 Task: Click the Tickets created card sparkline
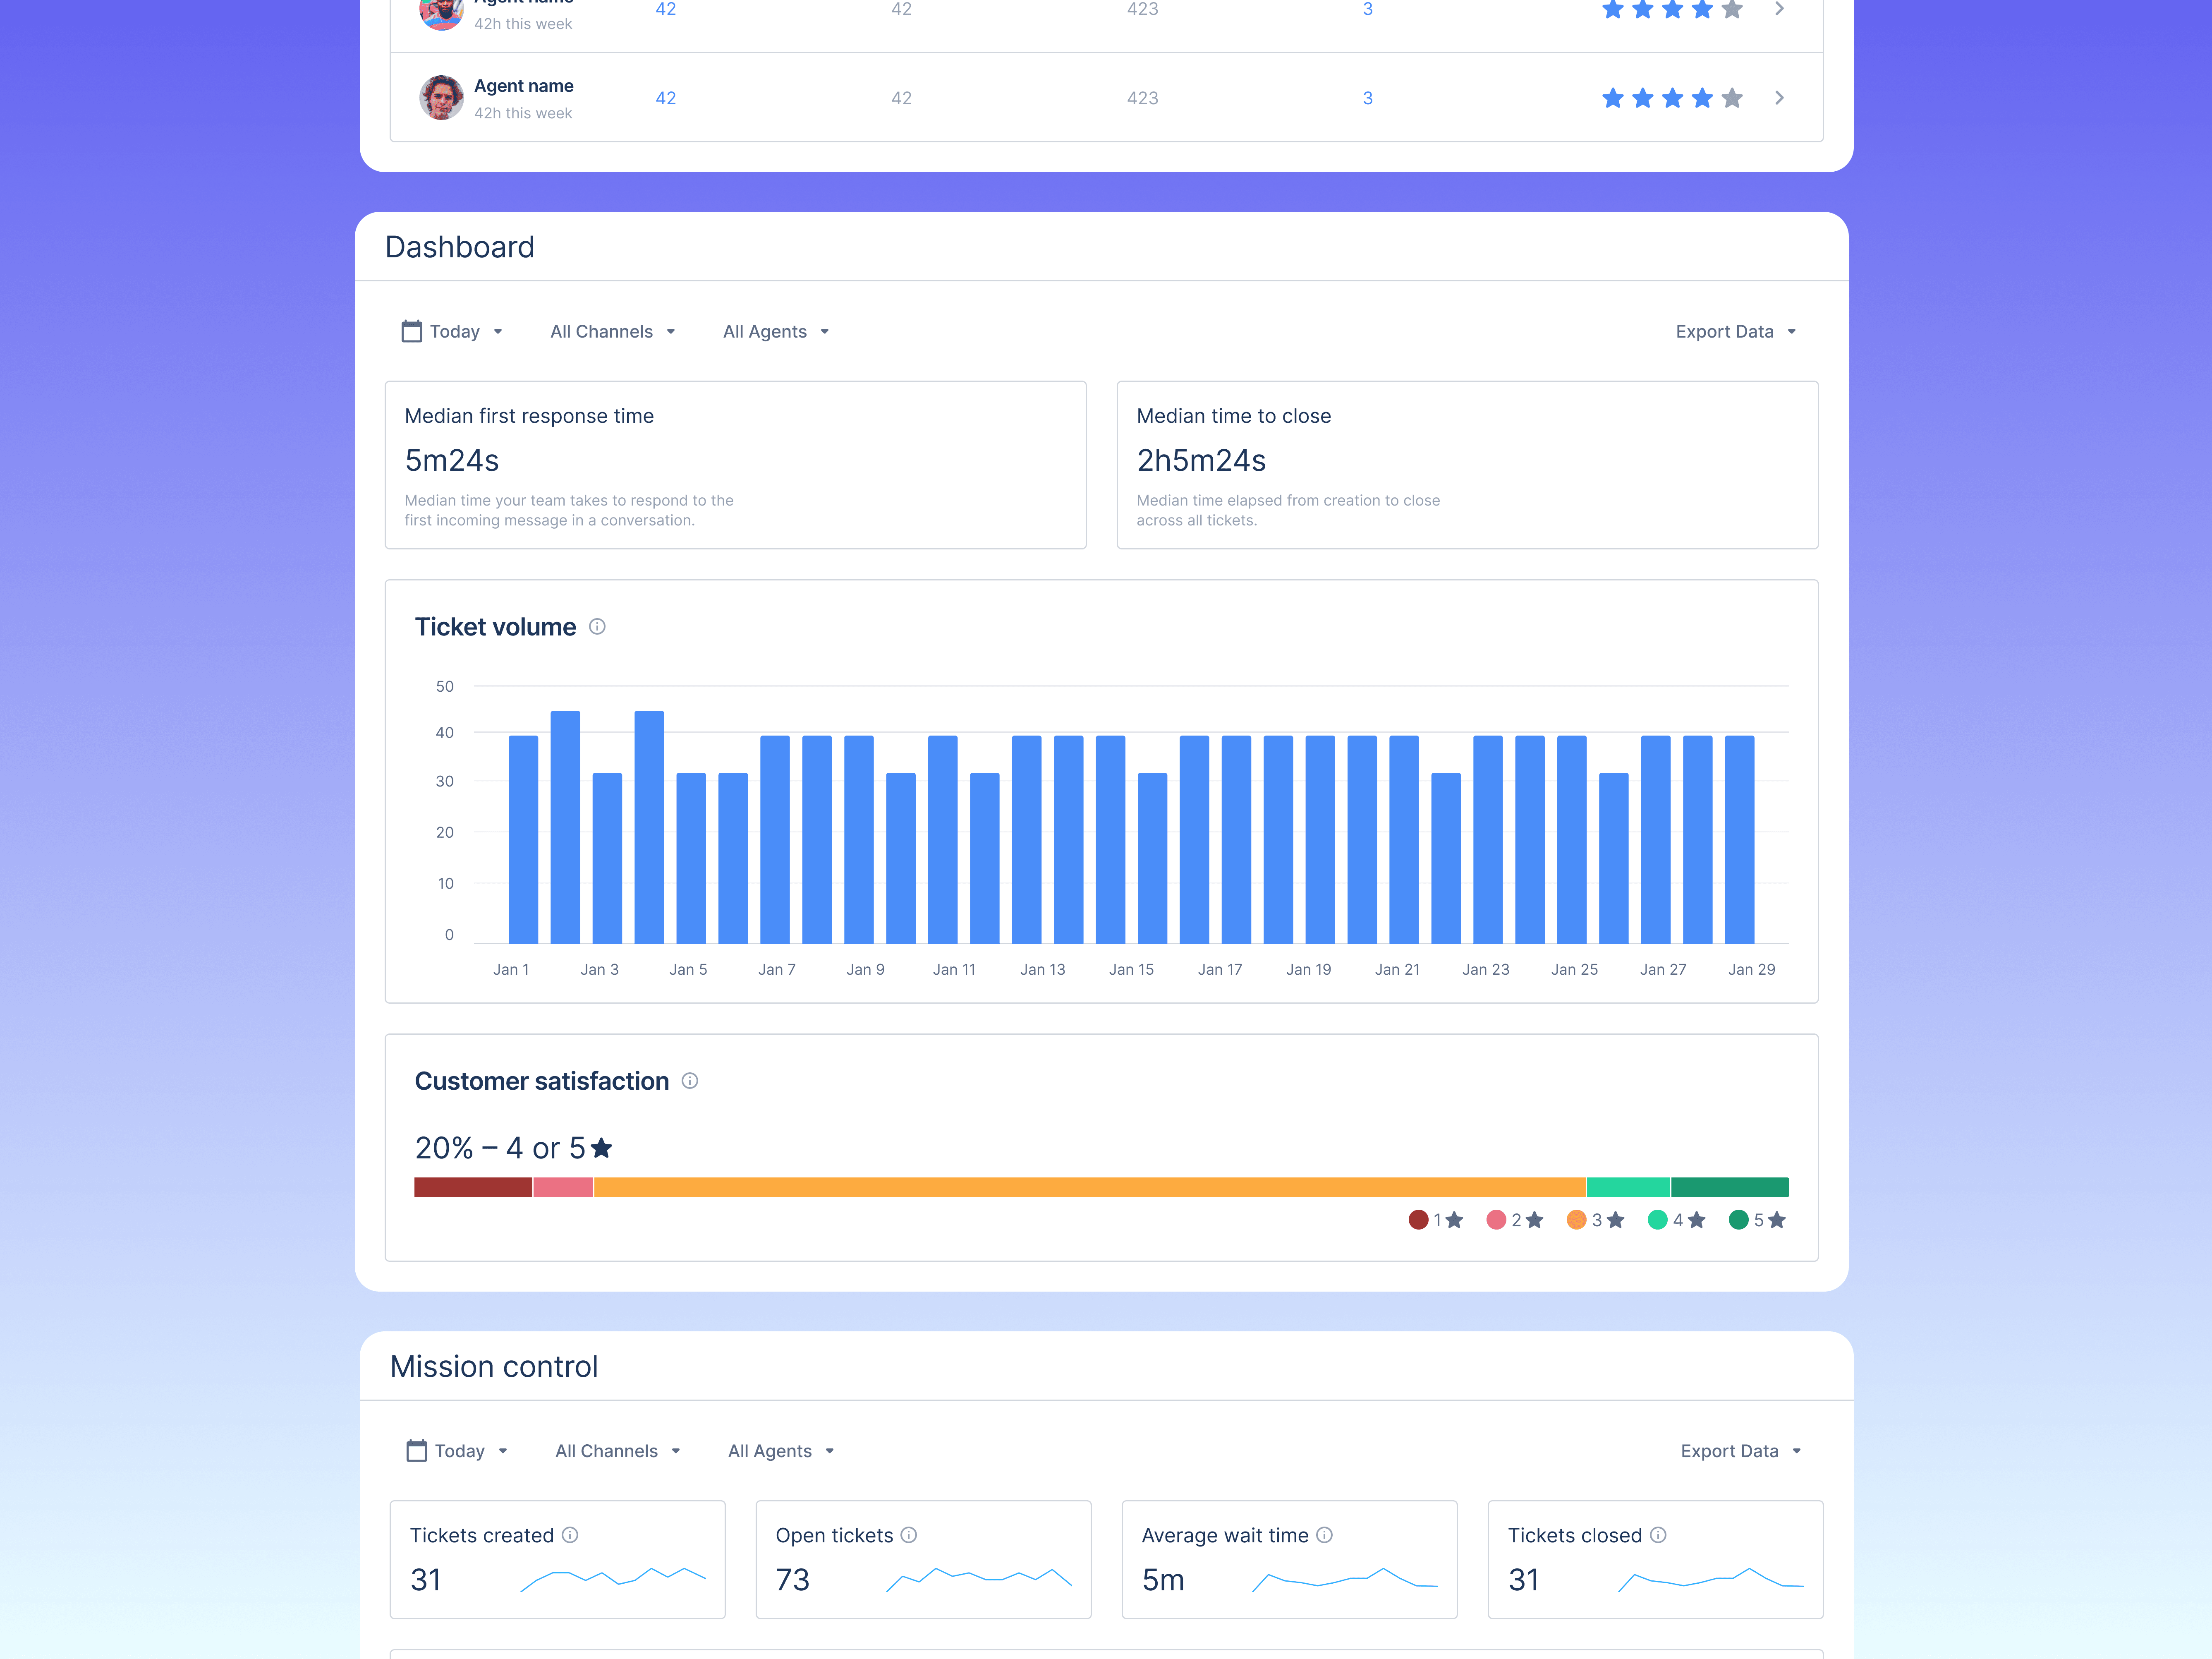coord(613,1579)
